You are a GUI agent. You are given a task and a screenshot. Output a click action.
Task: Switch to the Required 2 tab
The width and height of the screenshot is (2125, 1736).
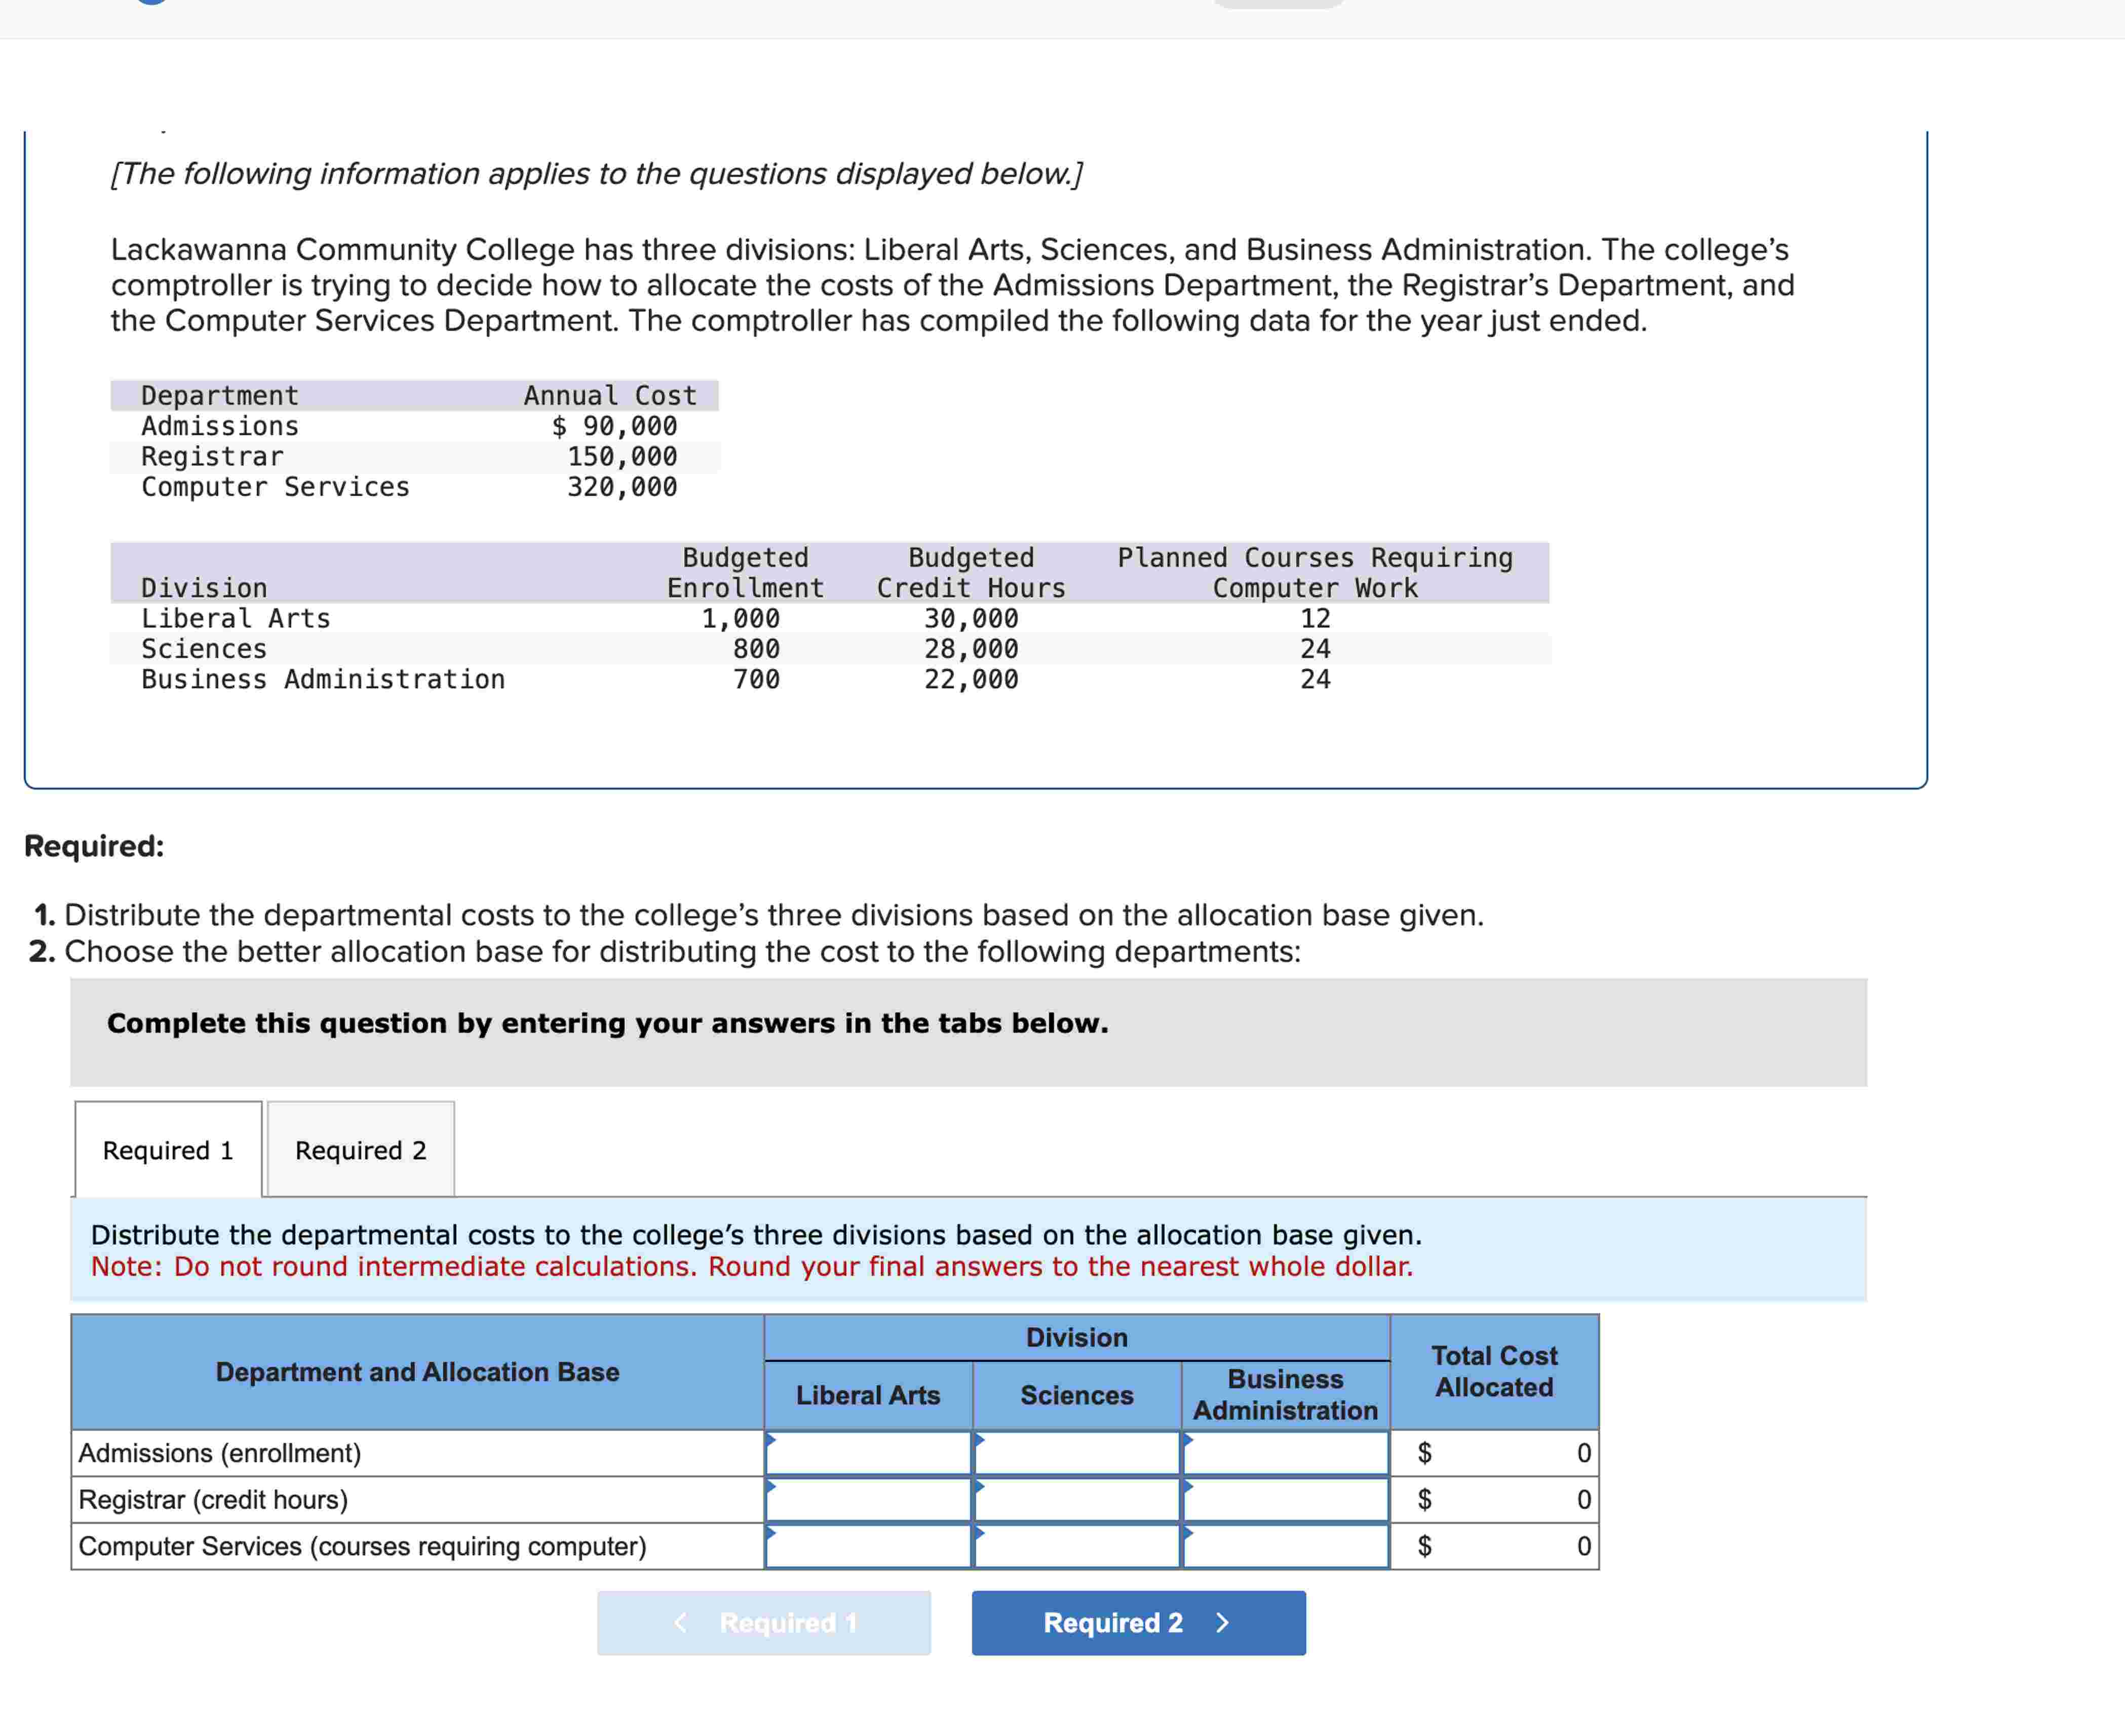(x=360, y=1149)
